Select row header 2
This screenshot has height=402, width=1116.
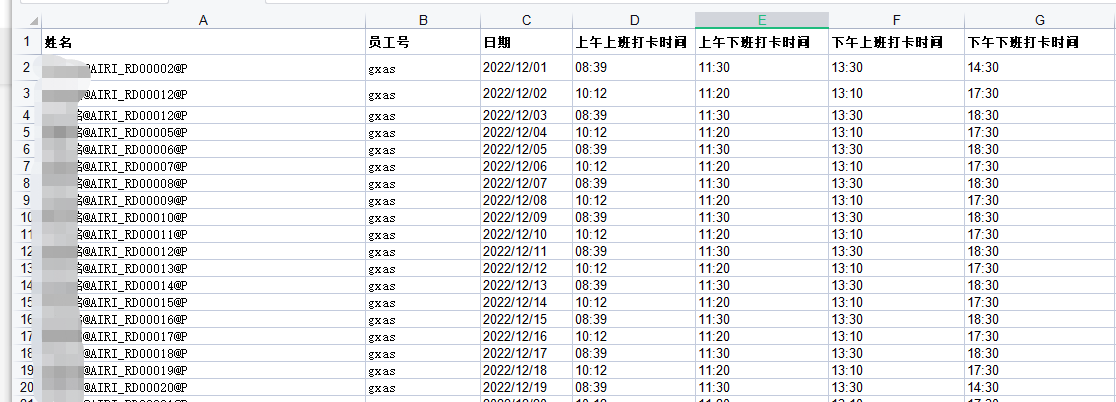pyautogui.click(x=27, y=68)
